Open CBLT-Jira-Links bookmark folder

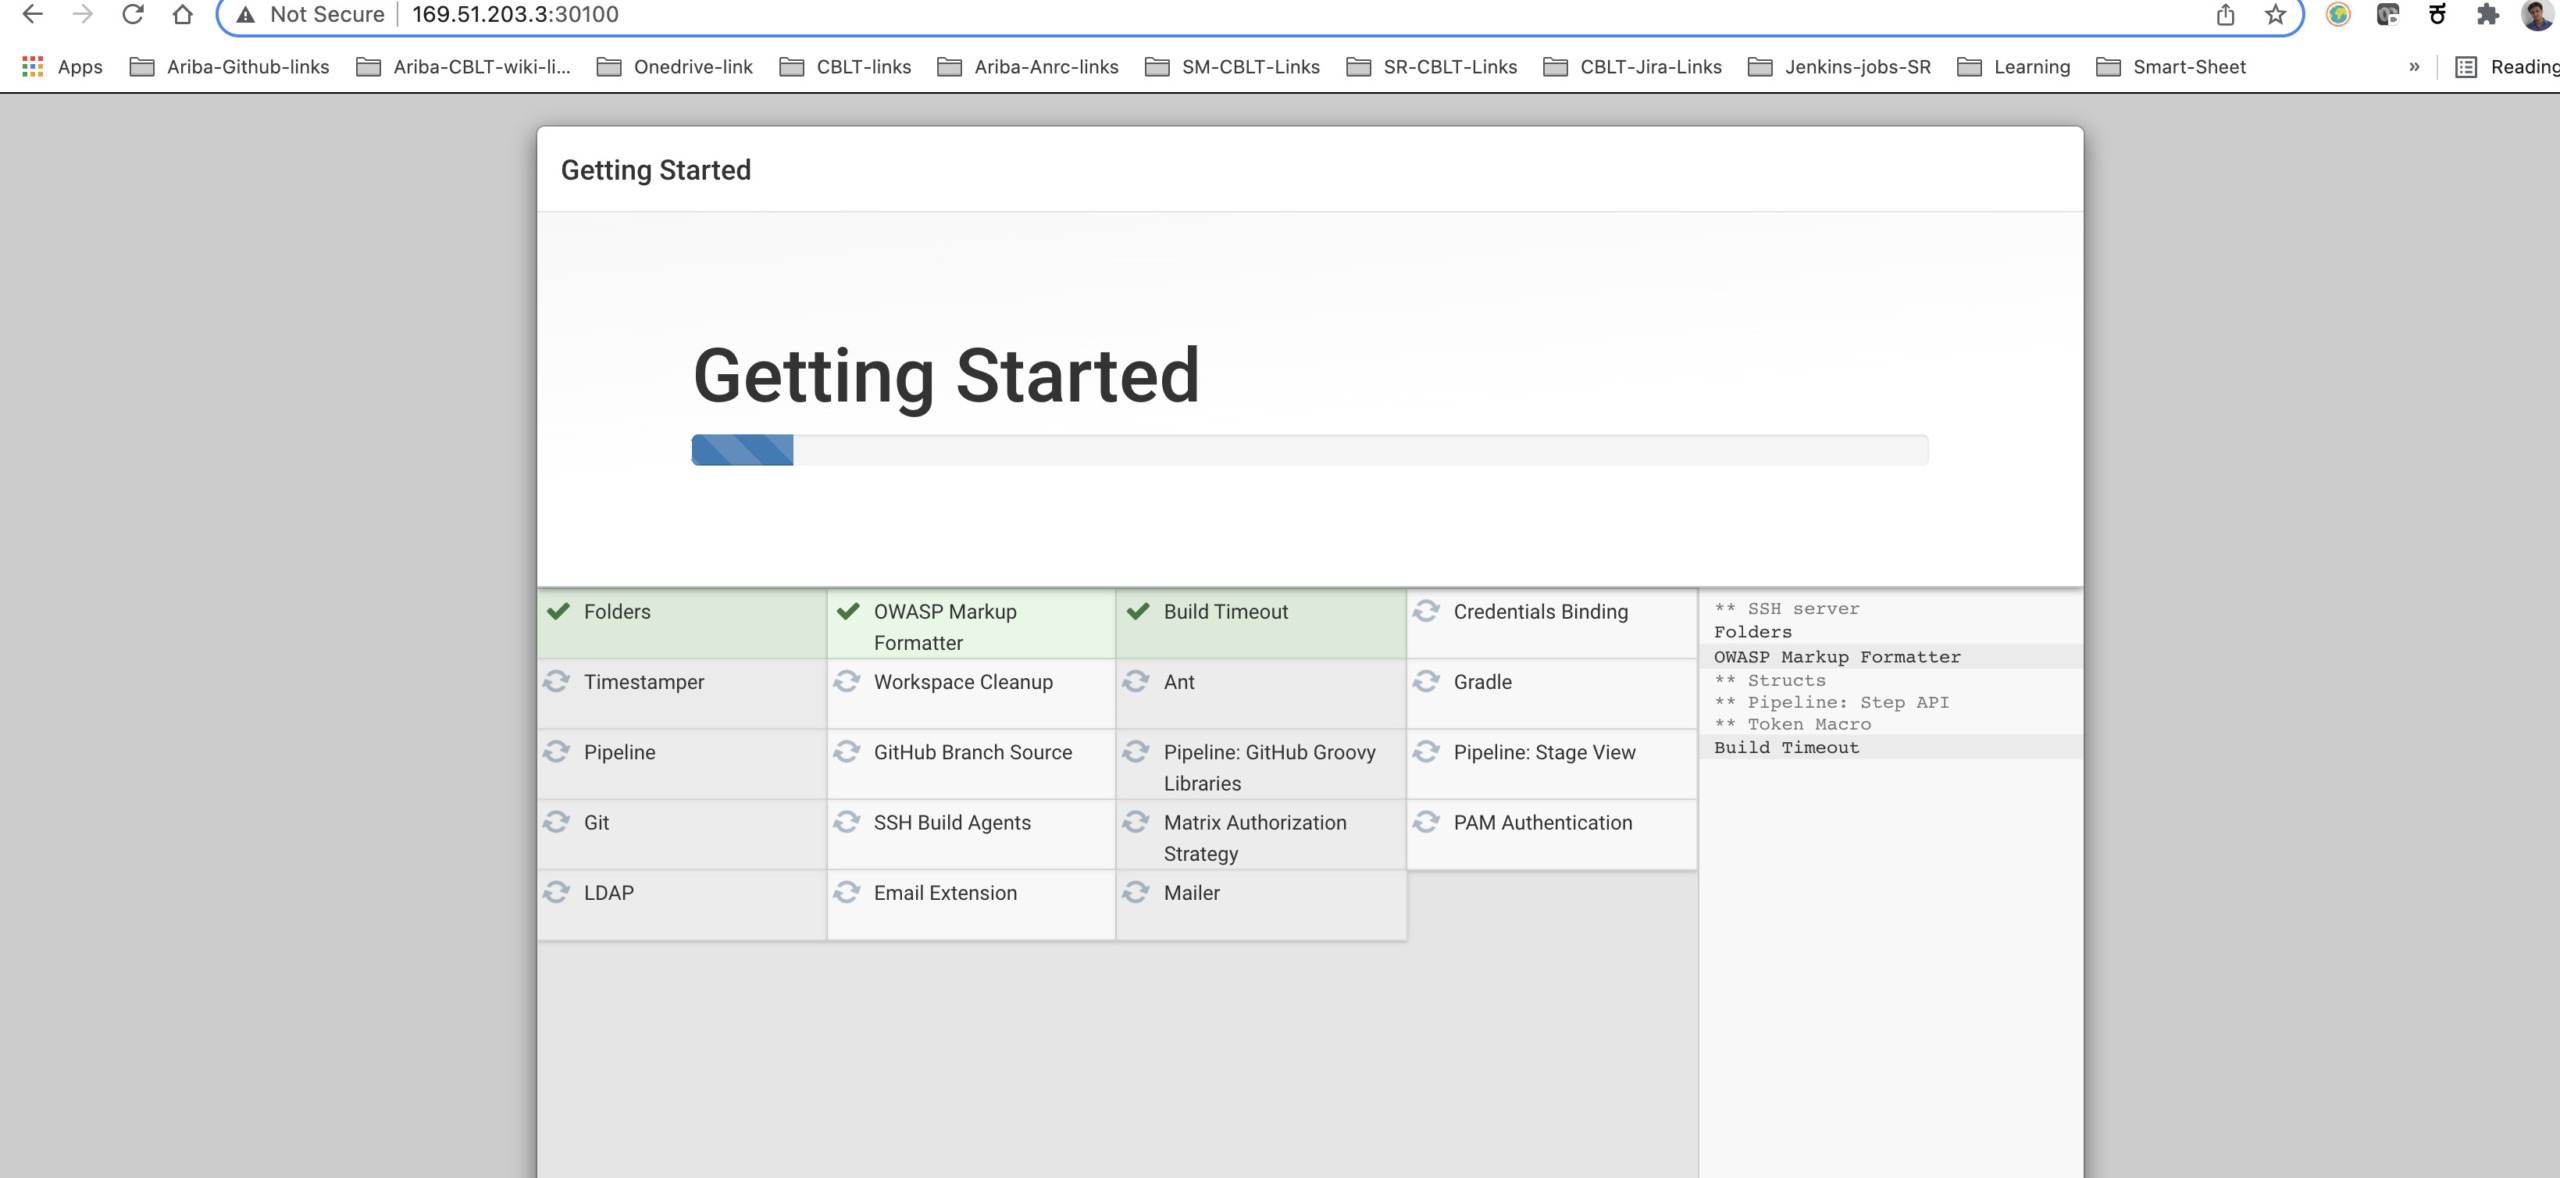point(1633,67)
